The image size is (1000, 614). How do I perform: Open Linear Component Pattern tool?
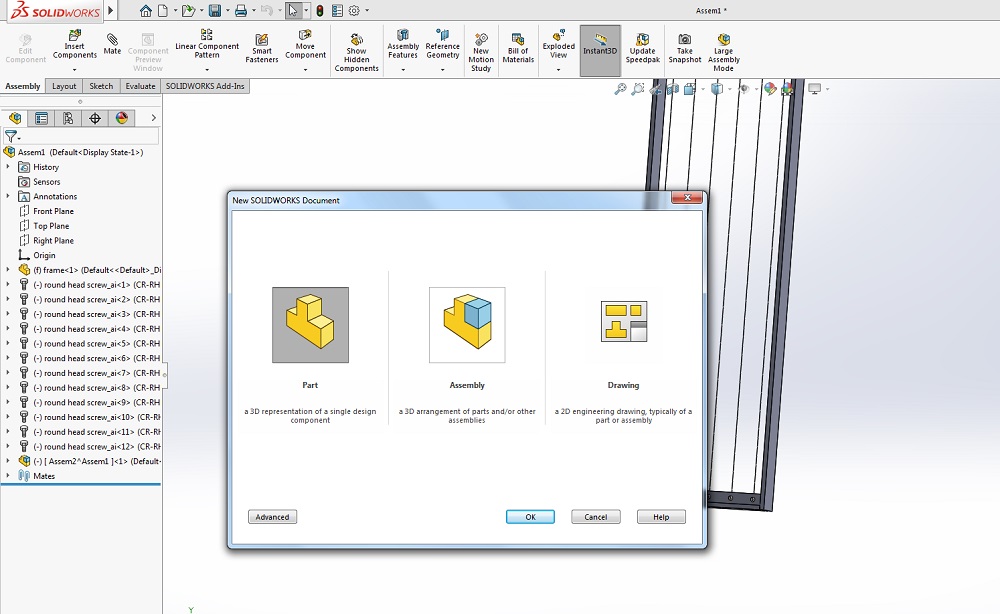pos(207,44)
